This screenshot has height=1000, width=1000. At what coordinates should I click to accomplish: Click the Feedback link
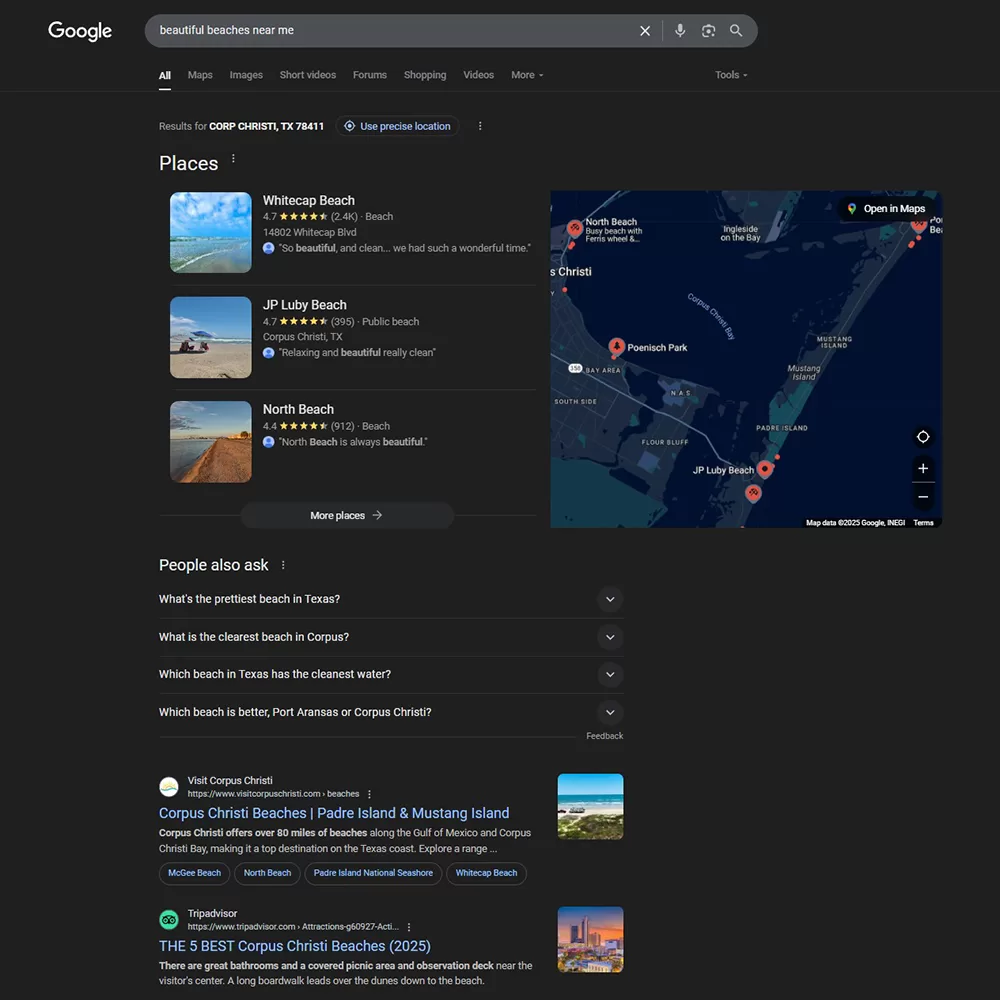click(x=605, y=736)
